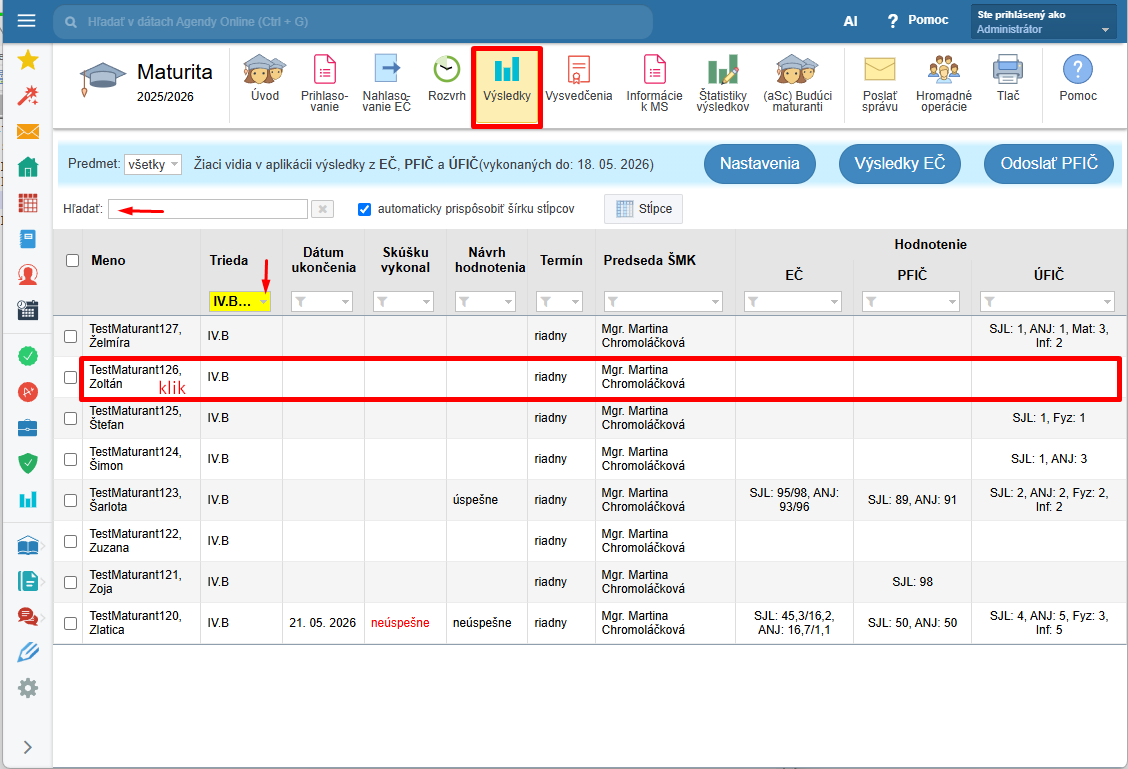Focus the global search field

click(352, 22)
